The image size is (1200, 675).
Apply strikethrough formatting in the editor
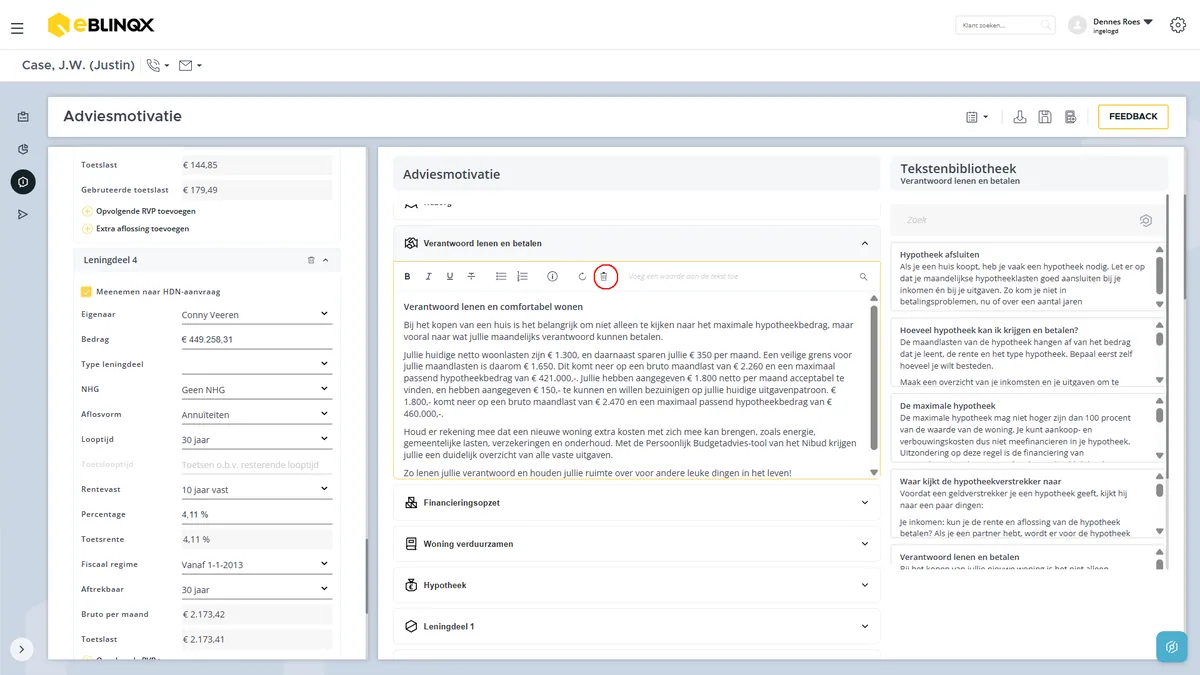(471, 276)
